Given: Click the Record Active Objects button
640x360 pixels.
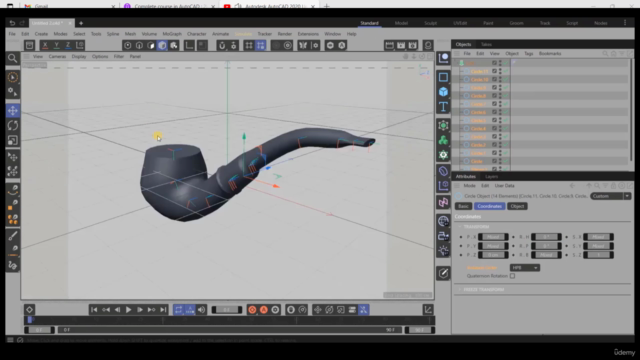Looking at the screenshot, I should (252, 310).
